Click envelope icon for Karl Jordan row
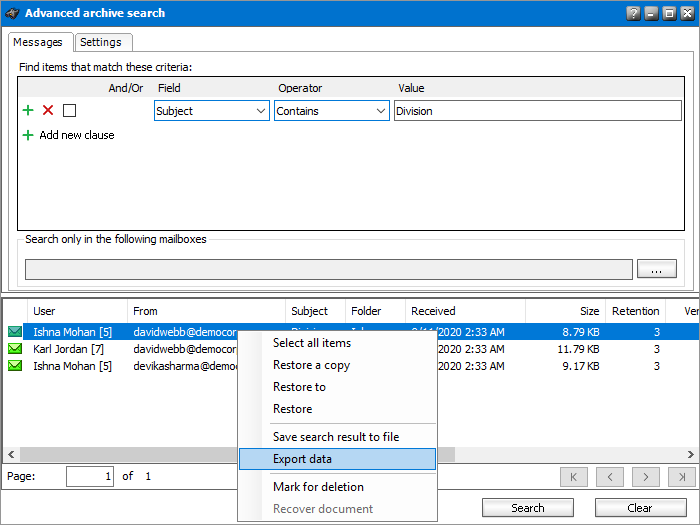Viewport: 700px width, 525px height. (15, 349)
